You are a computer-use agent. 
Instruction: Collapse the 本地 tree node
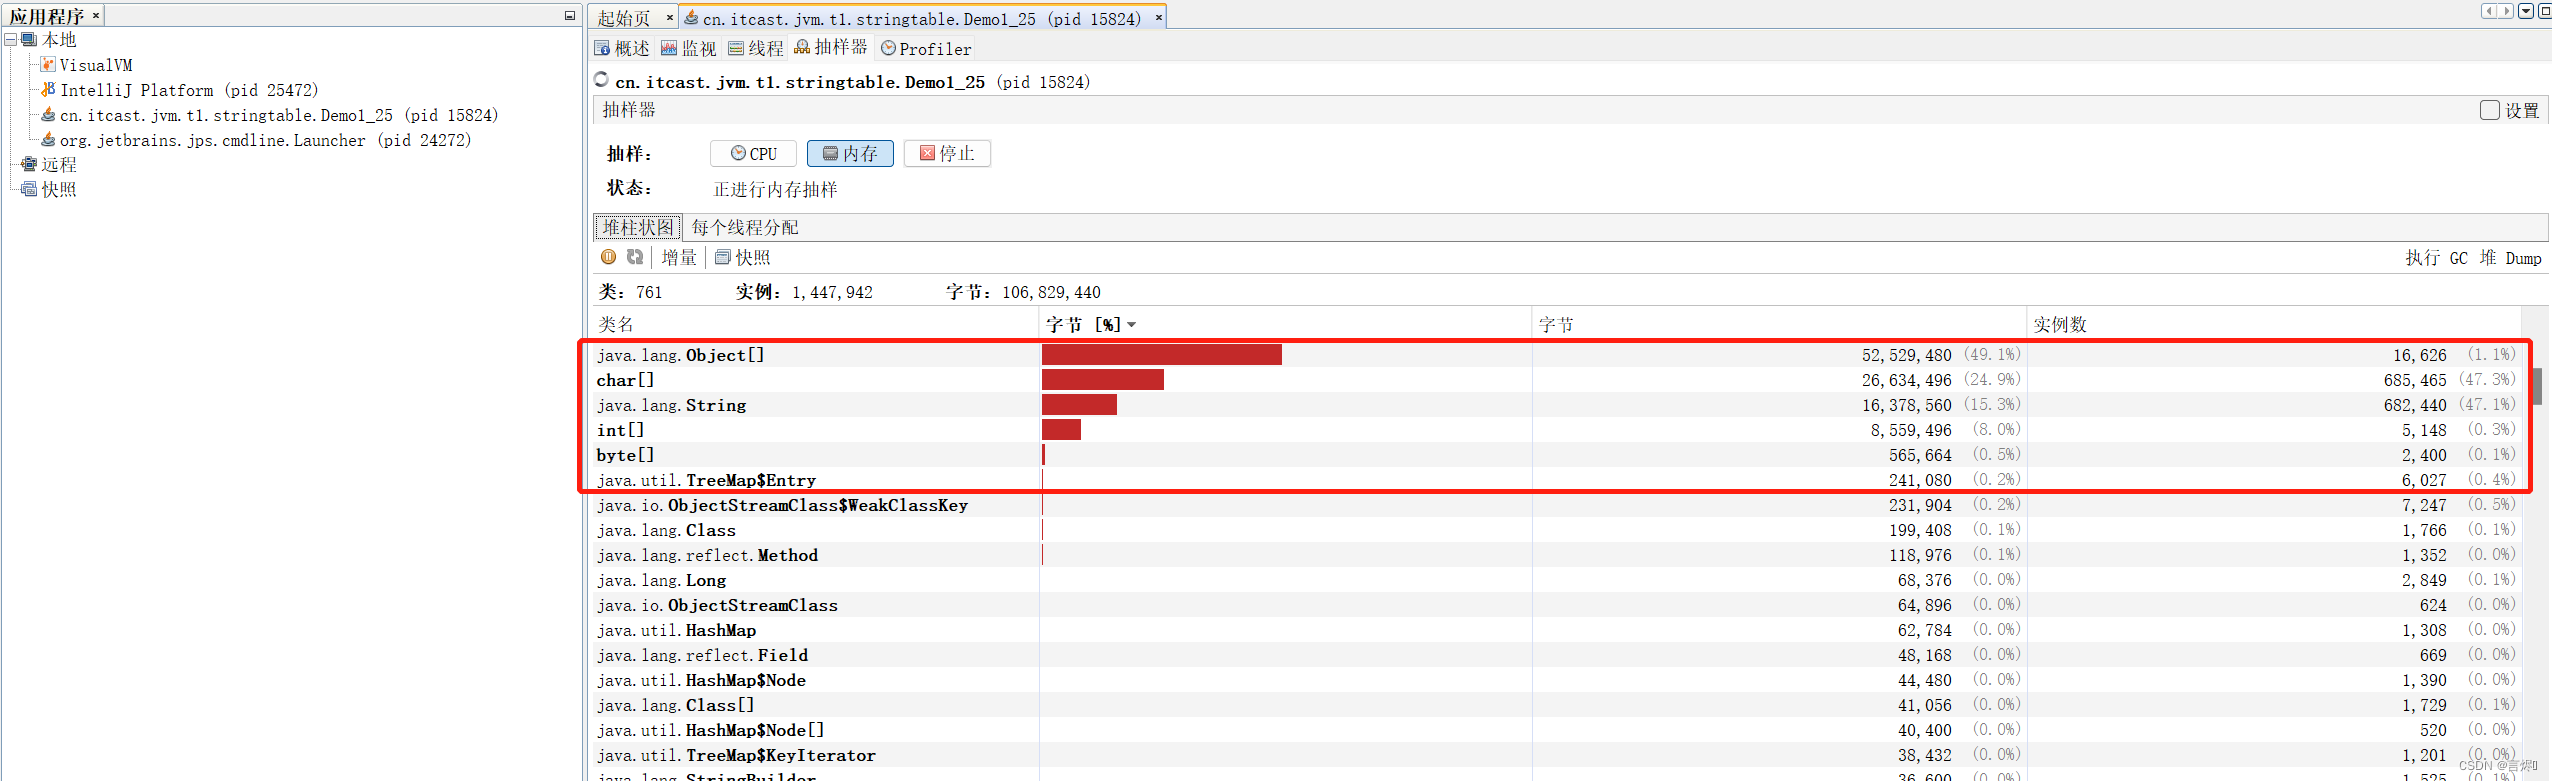click(10, 40)
